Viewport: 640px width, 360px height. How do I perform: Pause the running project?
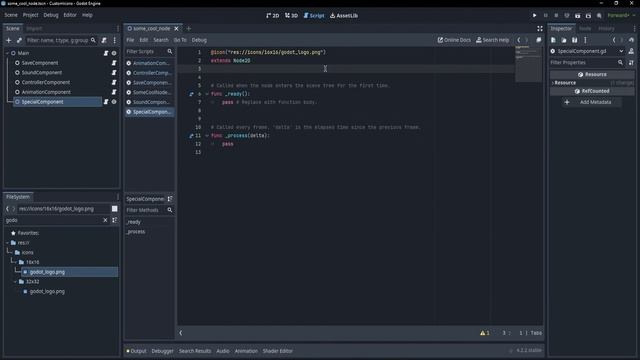click(x=545, y=16)
